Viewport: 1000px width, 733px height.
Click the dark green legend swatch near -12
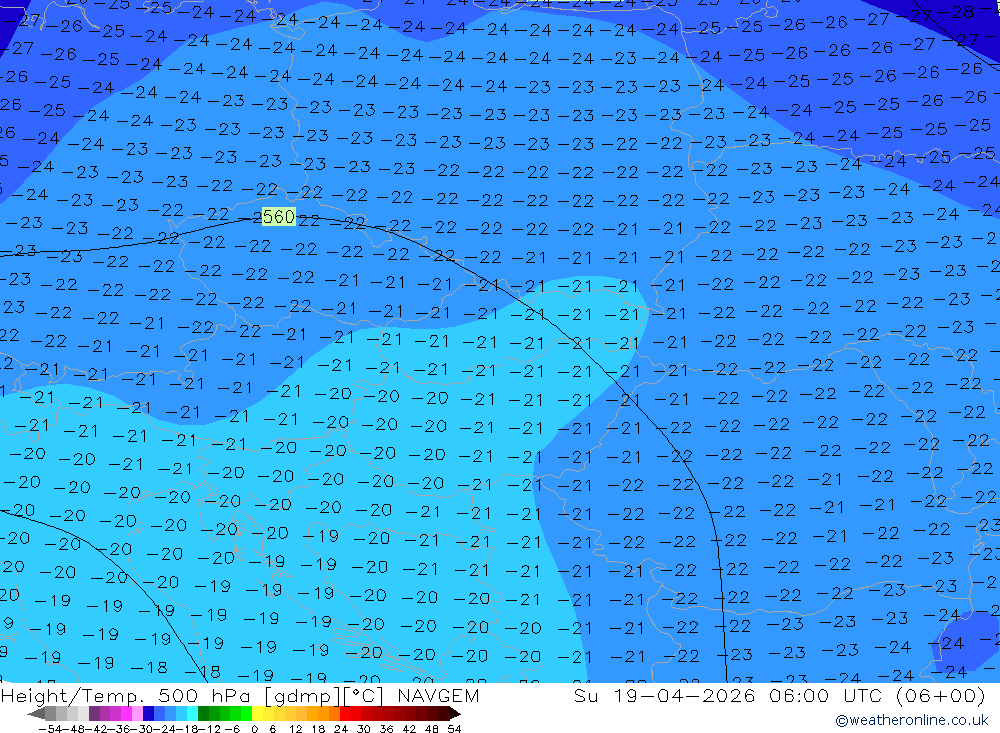tap(203, 714)
